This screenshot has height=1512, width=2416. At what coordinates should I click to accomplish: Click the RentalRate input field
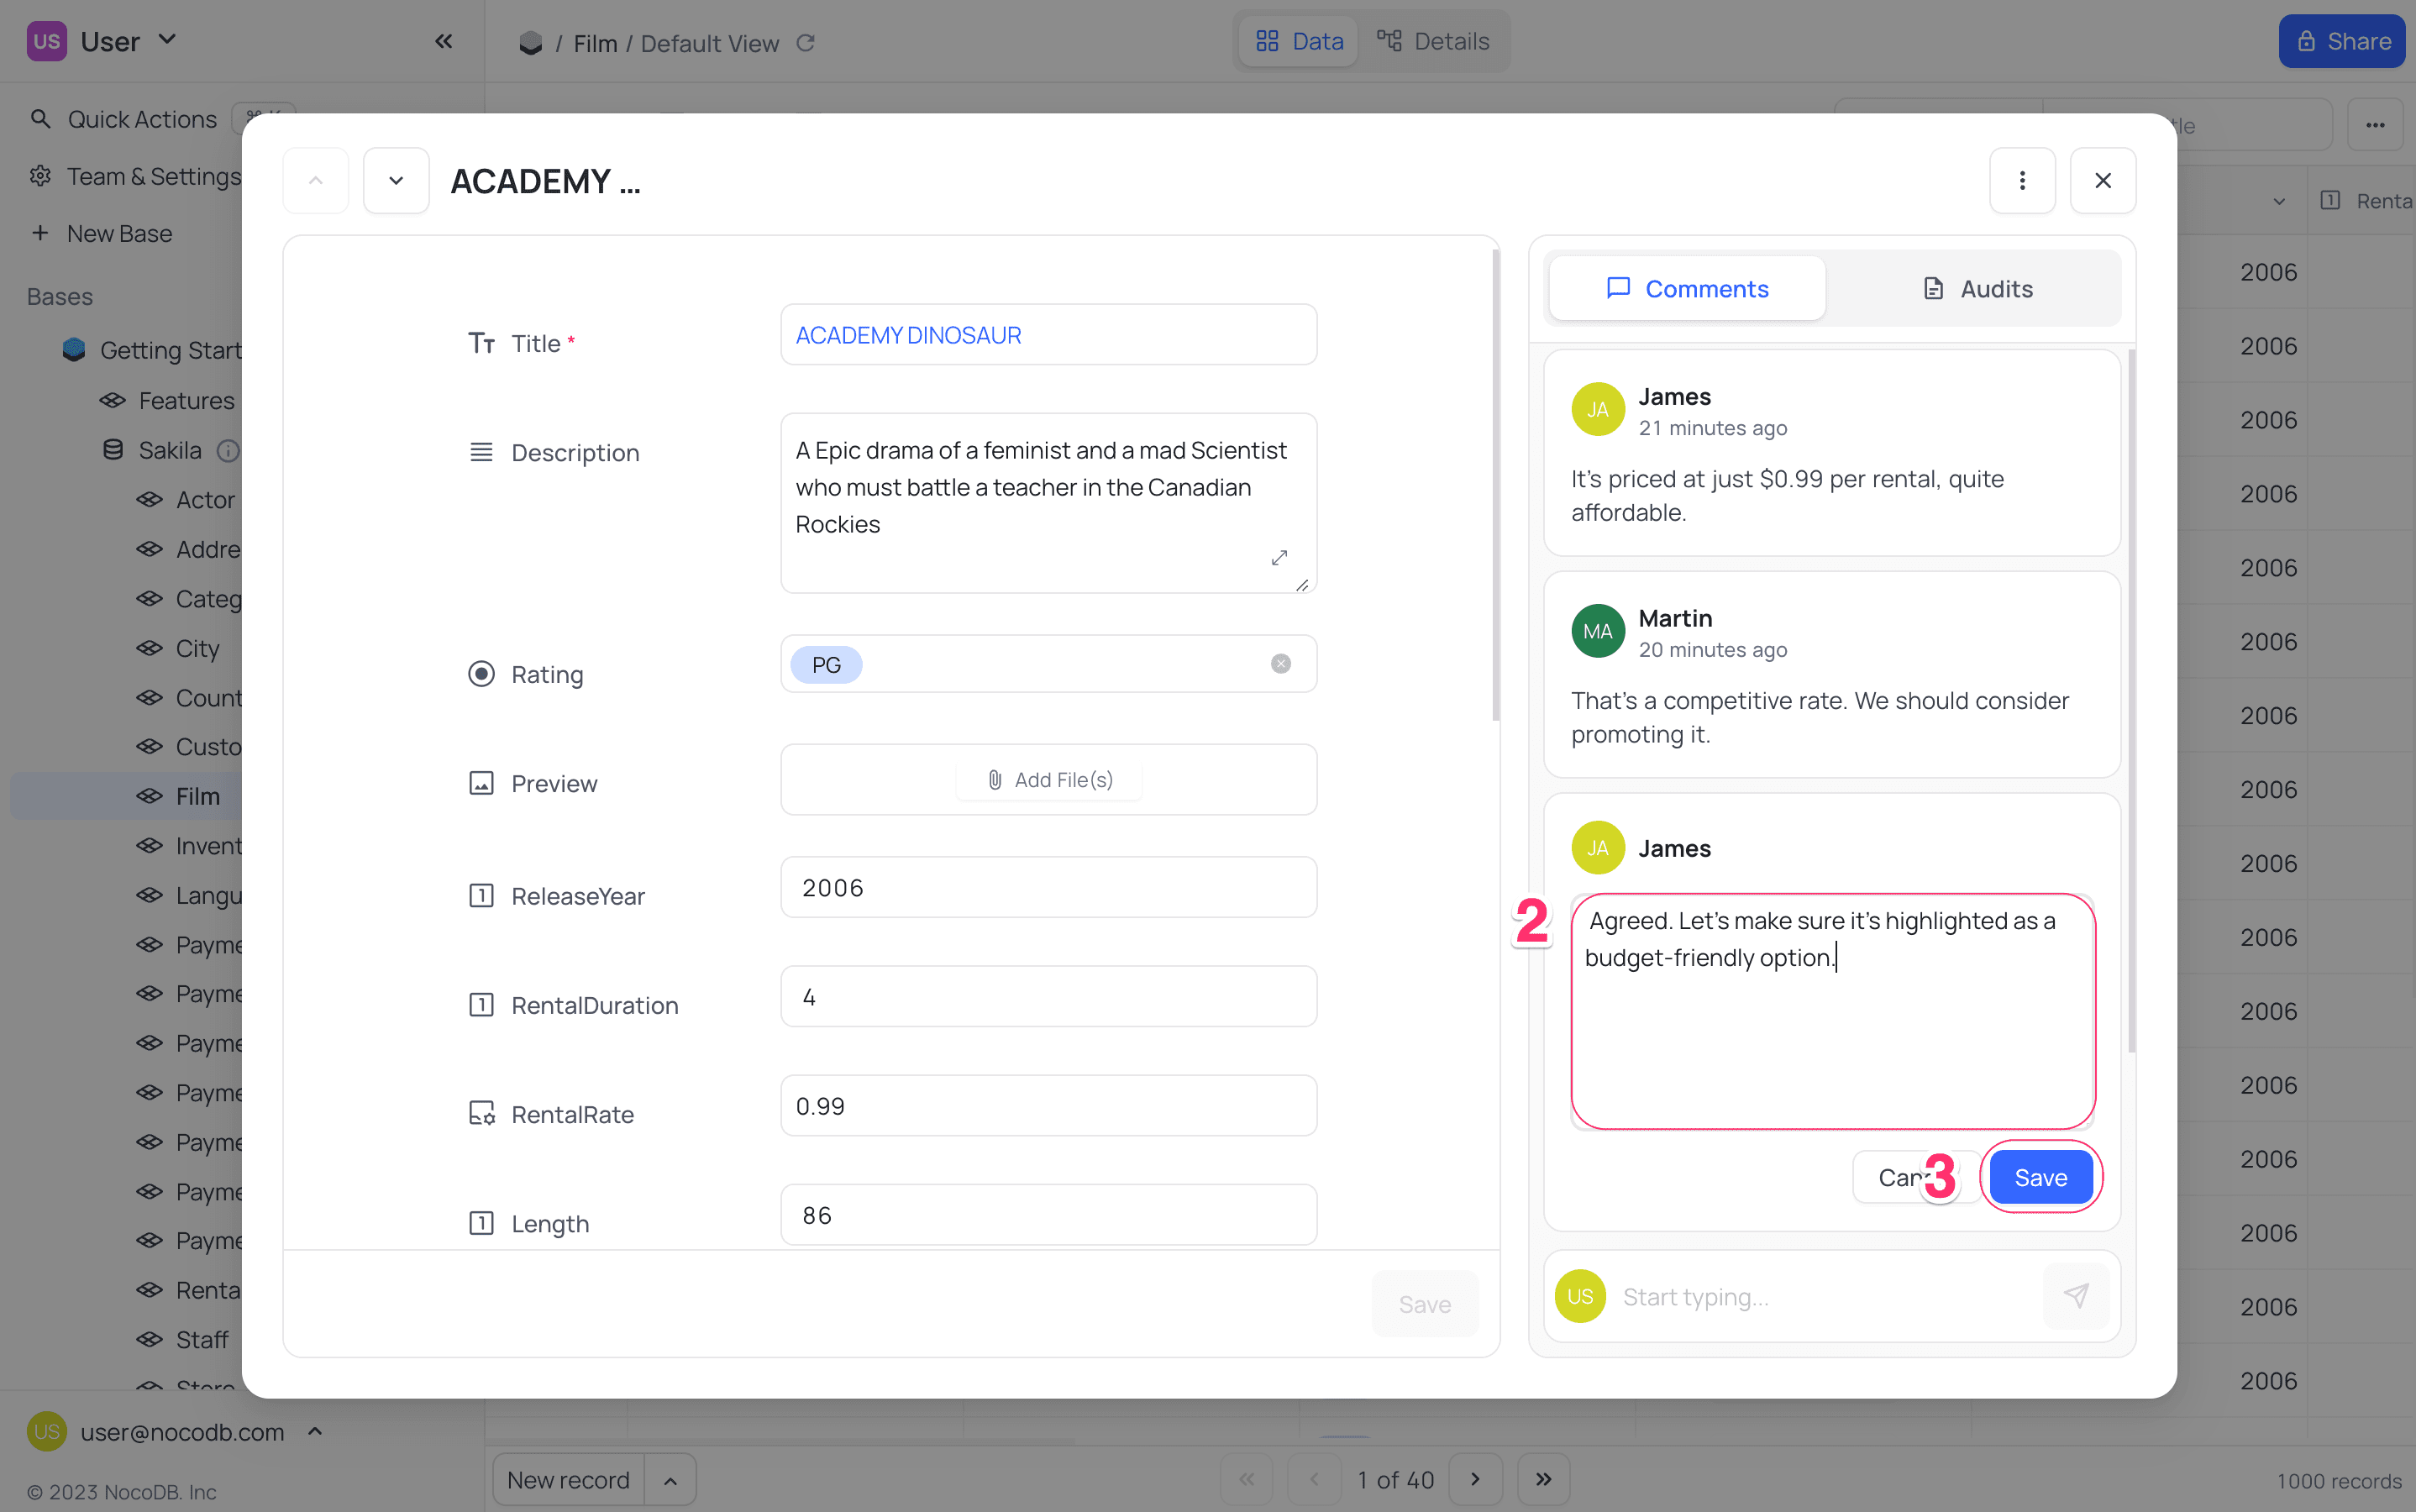pos(1047,1106)
